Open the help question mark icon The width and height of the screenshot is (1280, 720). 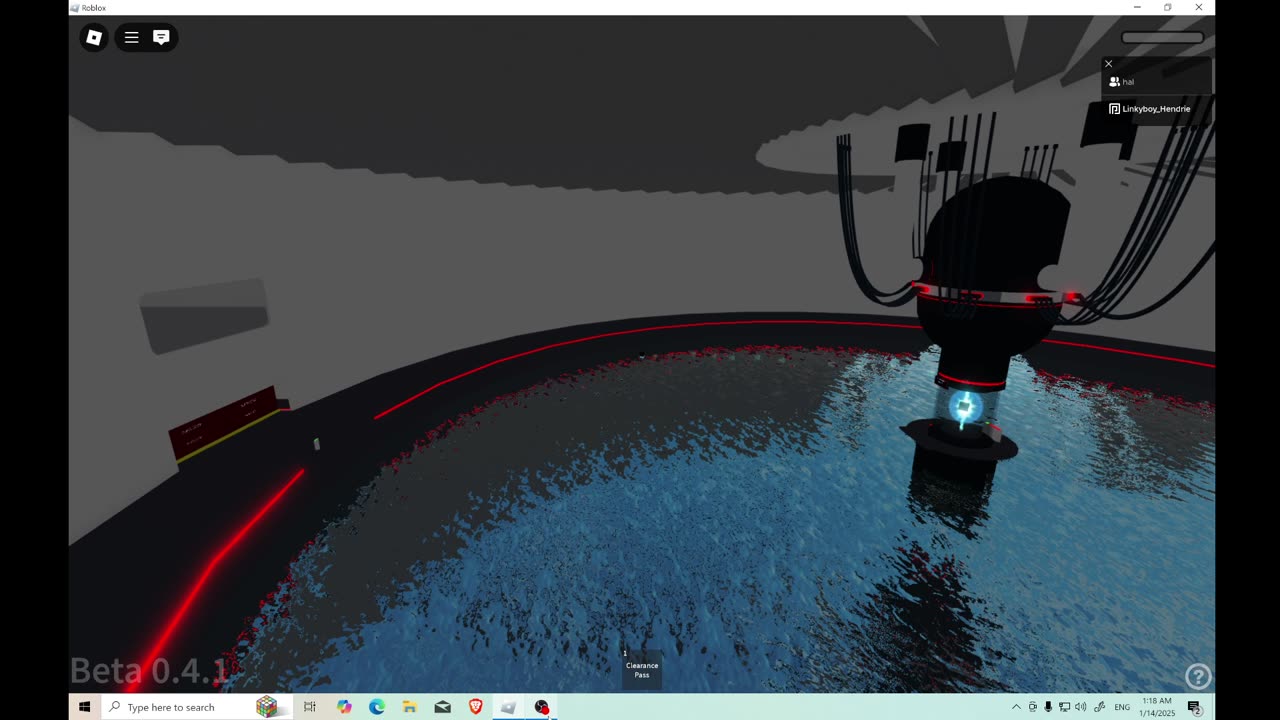[1197, 677]
